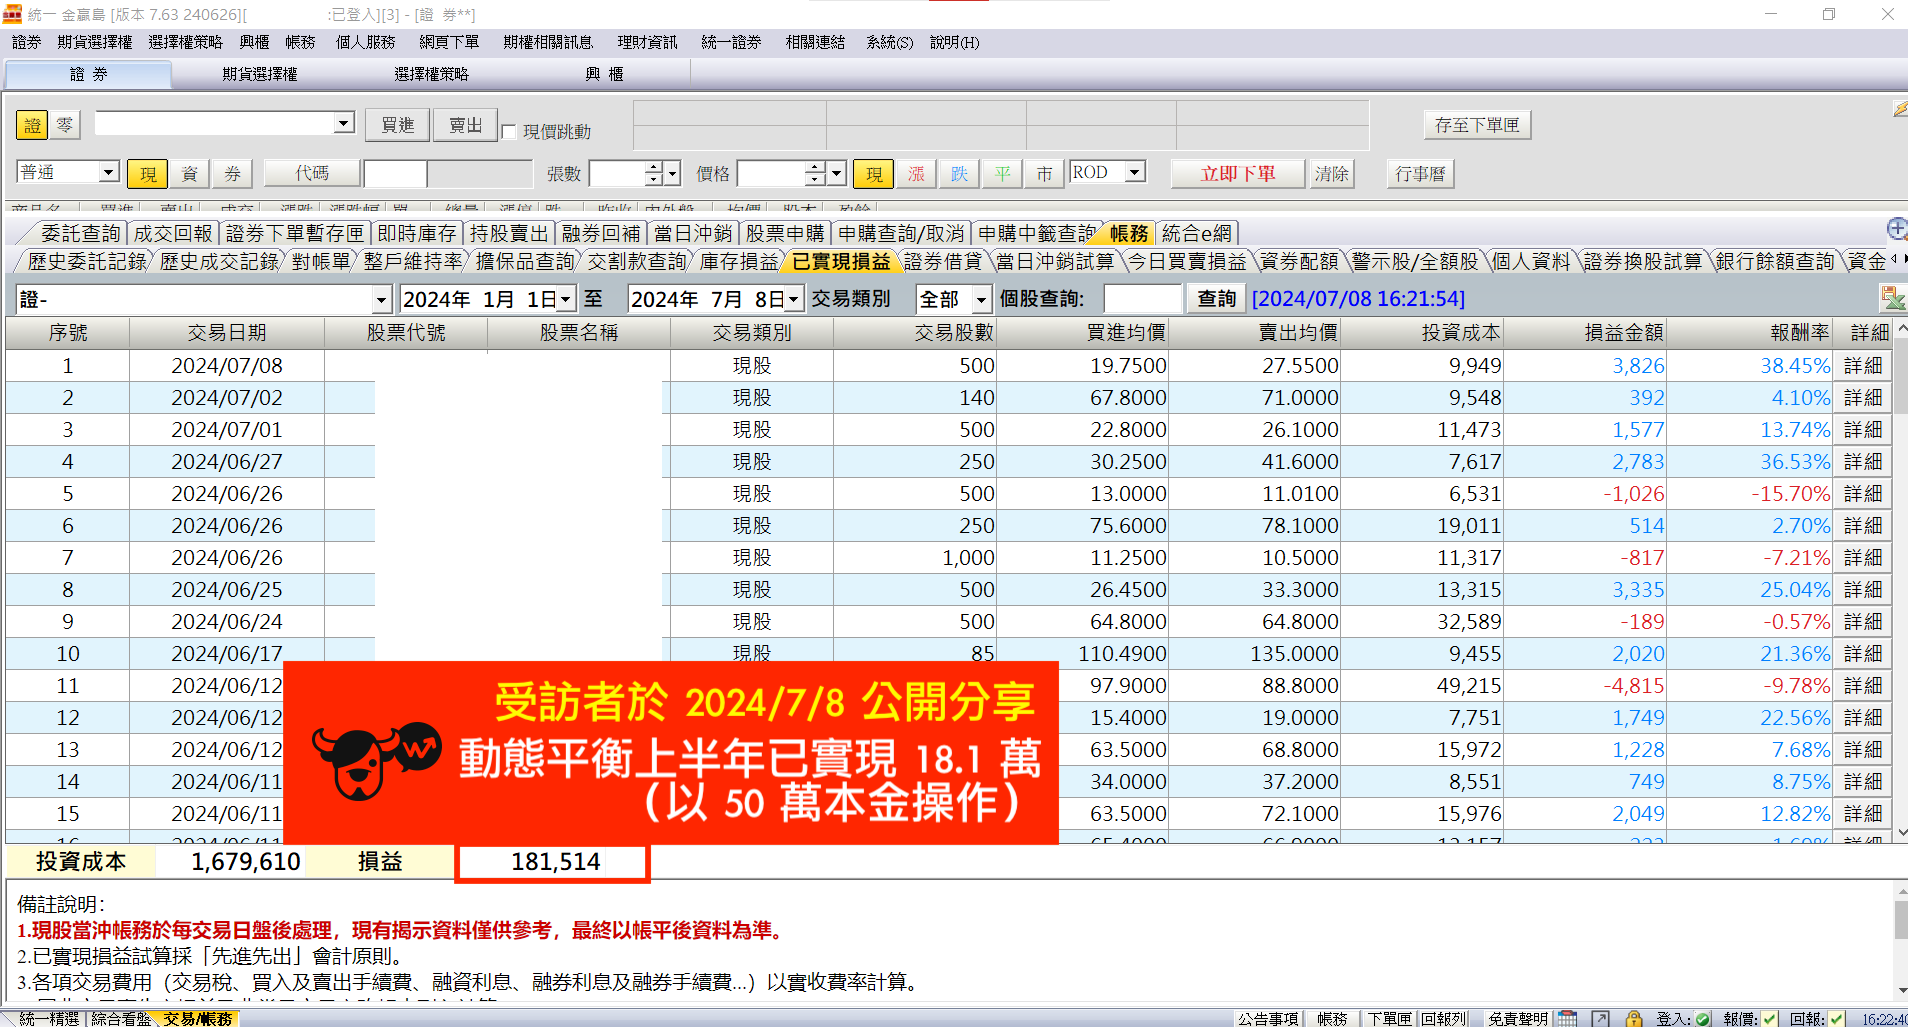Click the calendar icon in the status bar

(1567, 1018)
